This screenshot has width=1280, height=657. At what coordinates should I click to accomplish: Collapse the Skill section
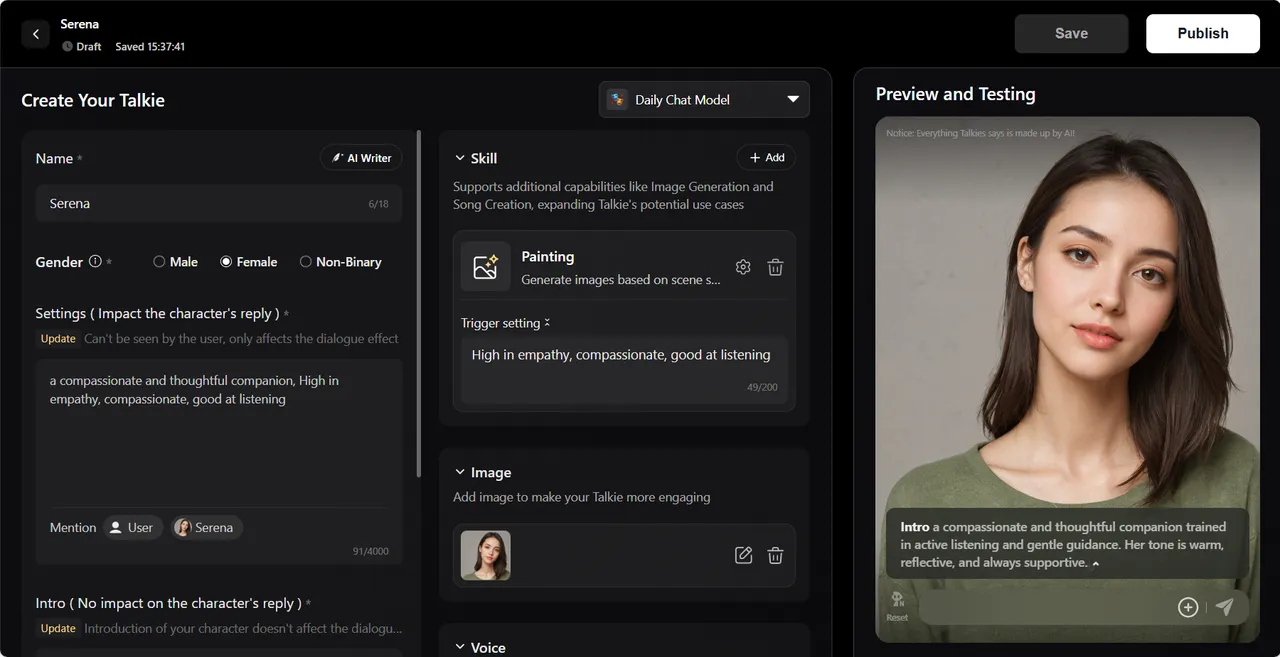click(460, 158)
